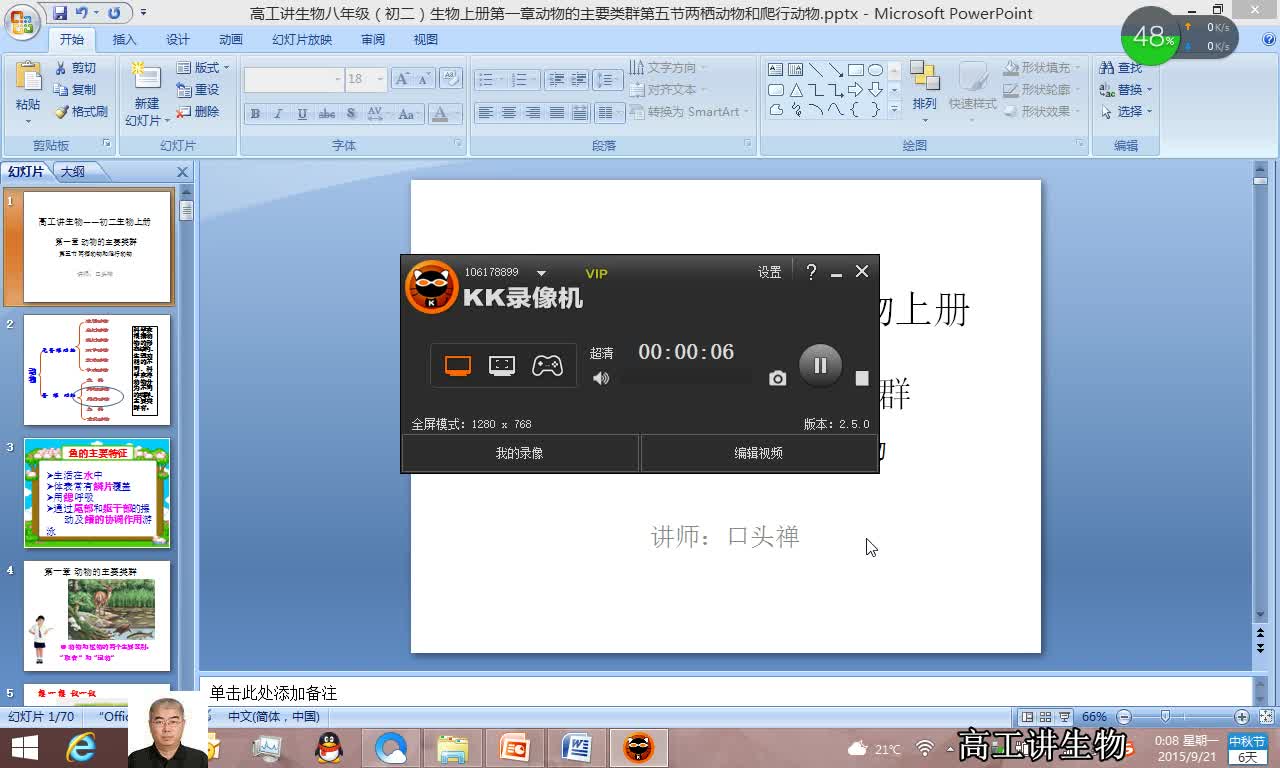
Task: Open the 开始 ribbon tab
Action: (72, 40)
